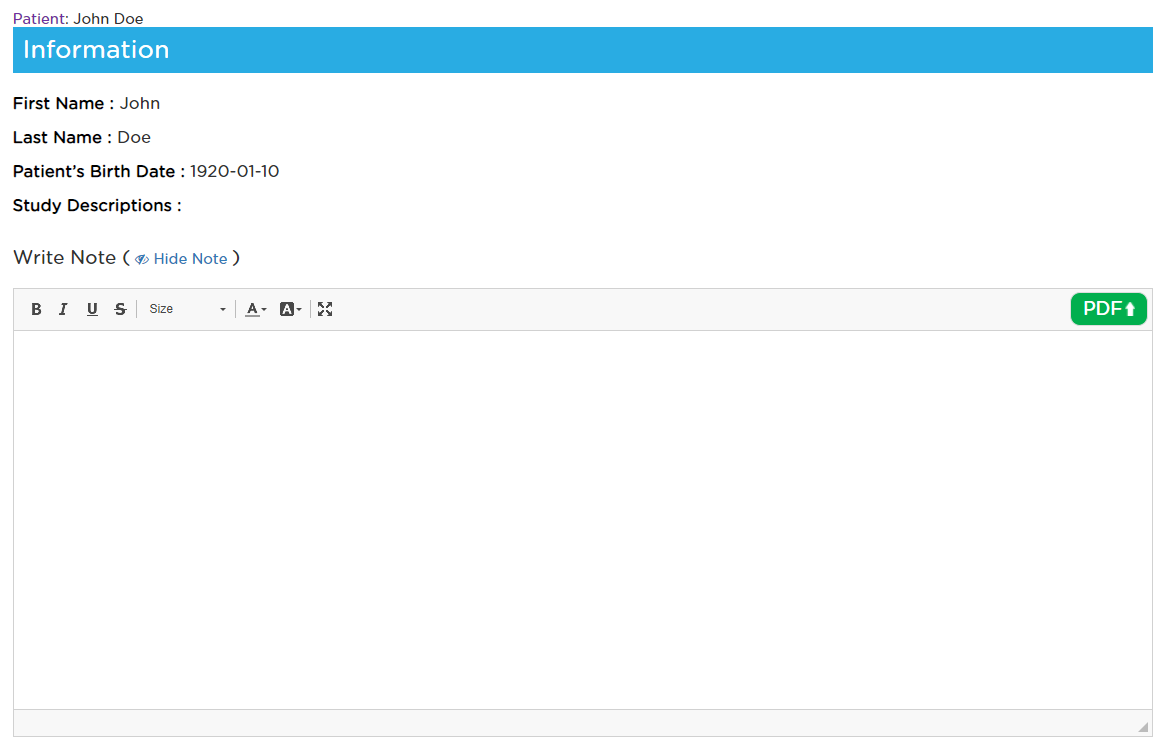Toggle strikethrough formatting in note editor
This screenshot has width=1163, height=749.
pos(120,309)
